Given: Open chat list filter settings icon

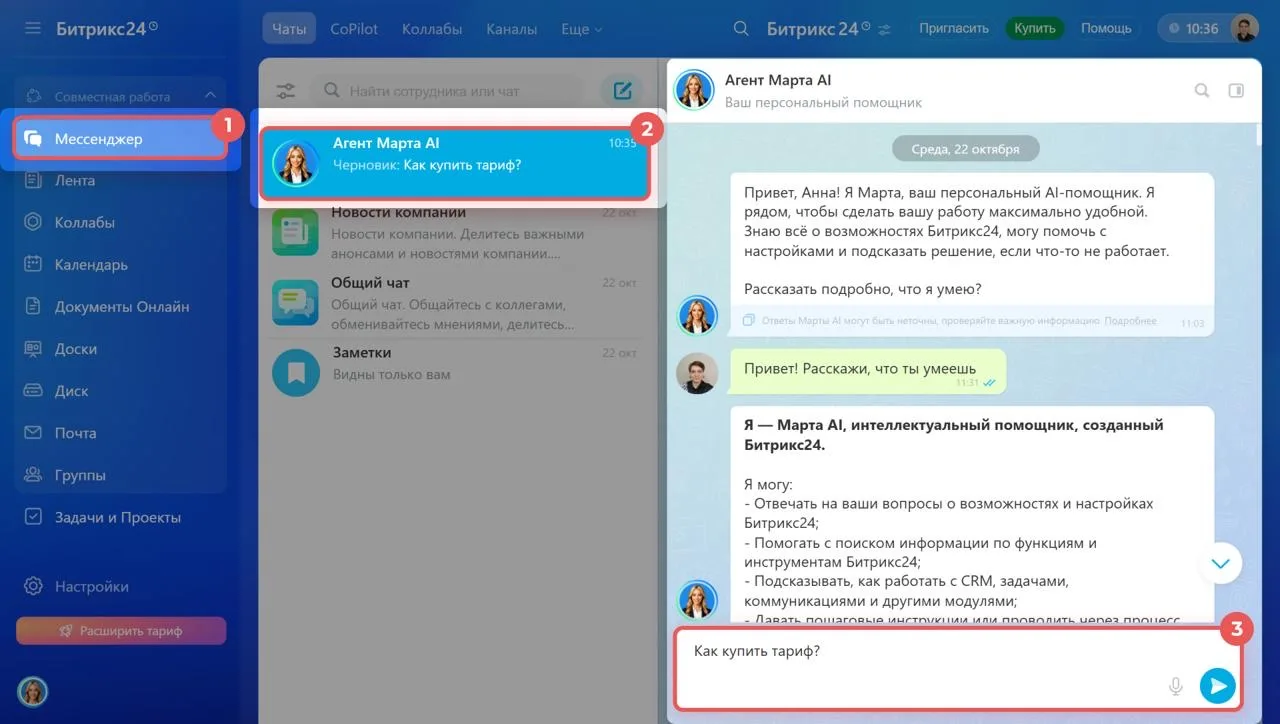Looking at the screenshot, I should tap(286, 91).
